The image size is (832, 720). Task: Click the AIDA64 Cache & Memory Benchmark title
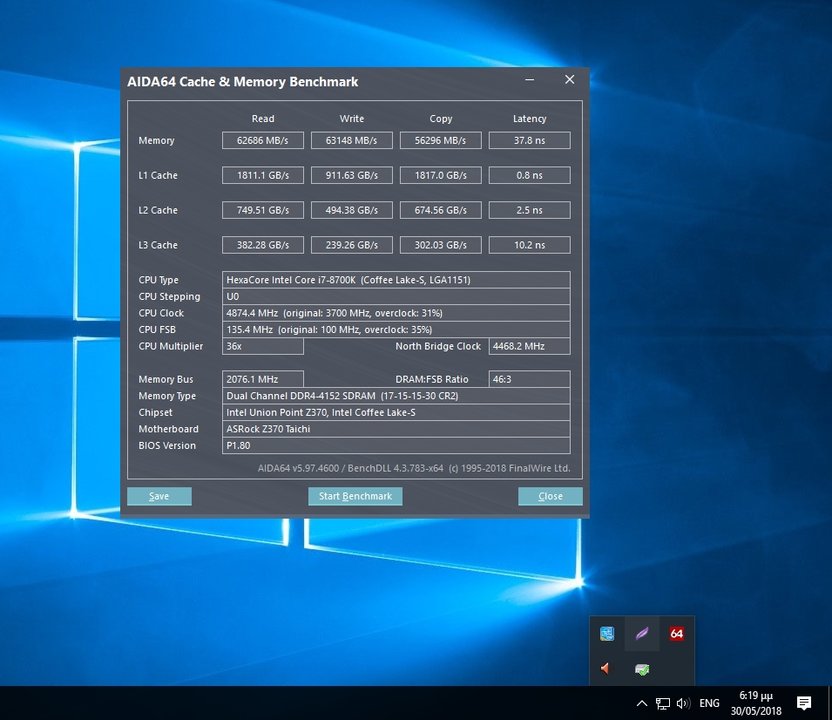click(x=242, y=82)
